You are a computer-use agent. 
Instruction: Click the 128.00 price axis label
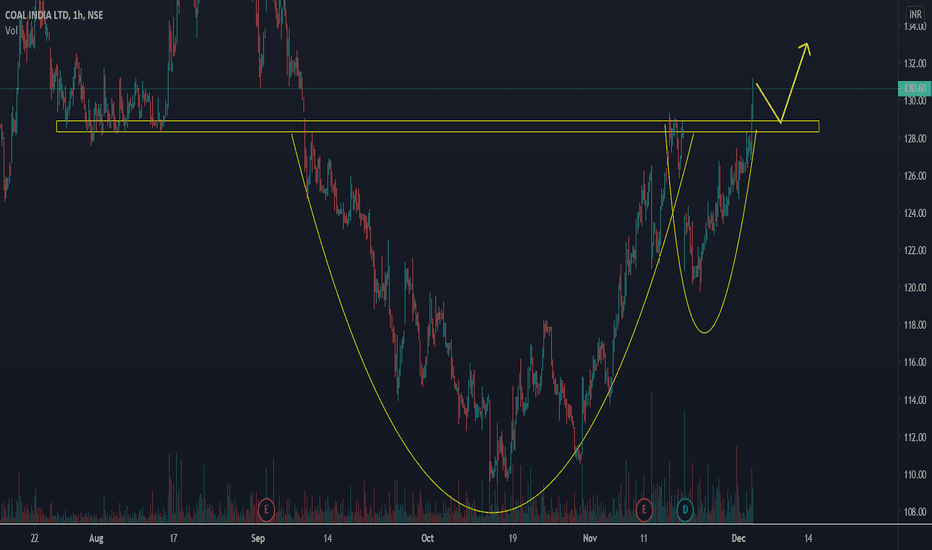pos(915,139)
